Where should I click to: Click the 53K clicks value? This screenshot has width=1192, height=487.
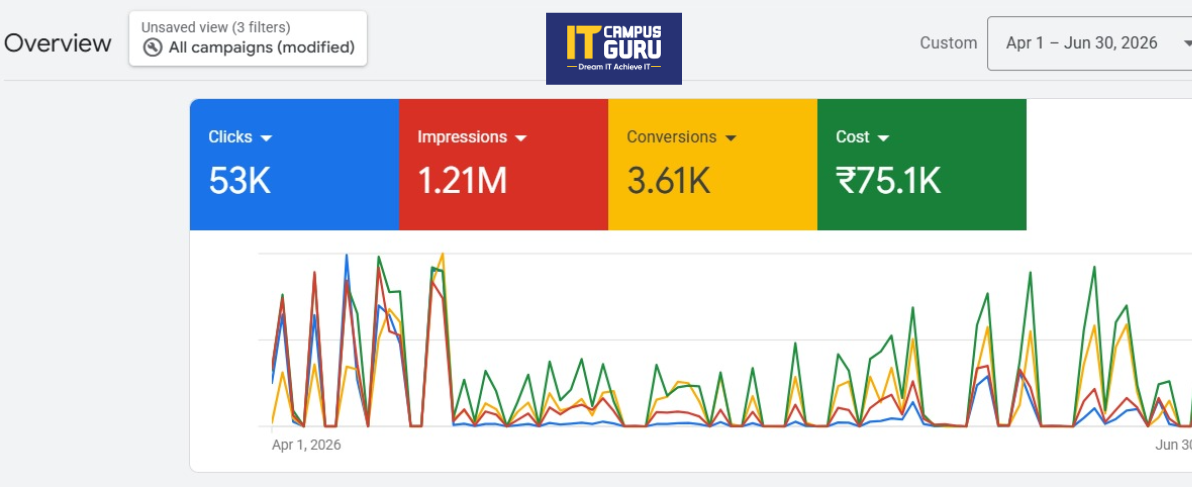point(239,182)
